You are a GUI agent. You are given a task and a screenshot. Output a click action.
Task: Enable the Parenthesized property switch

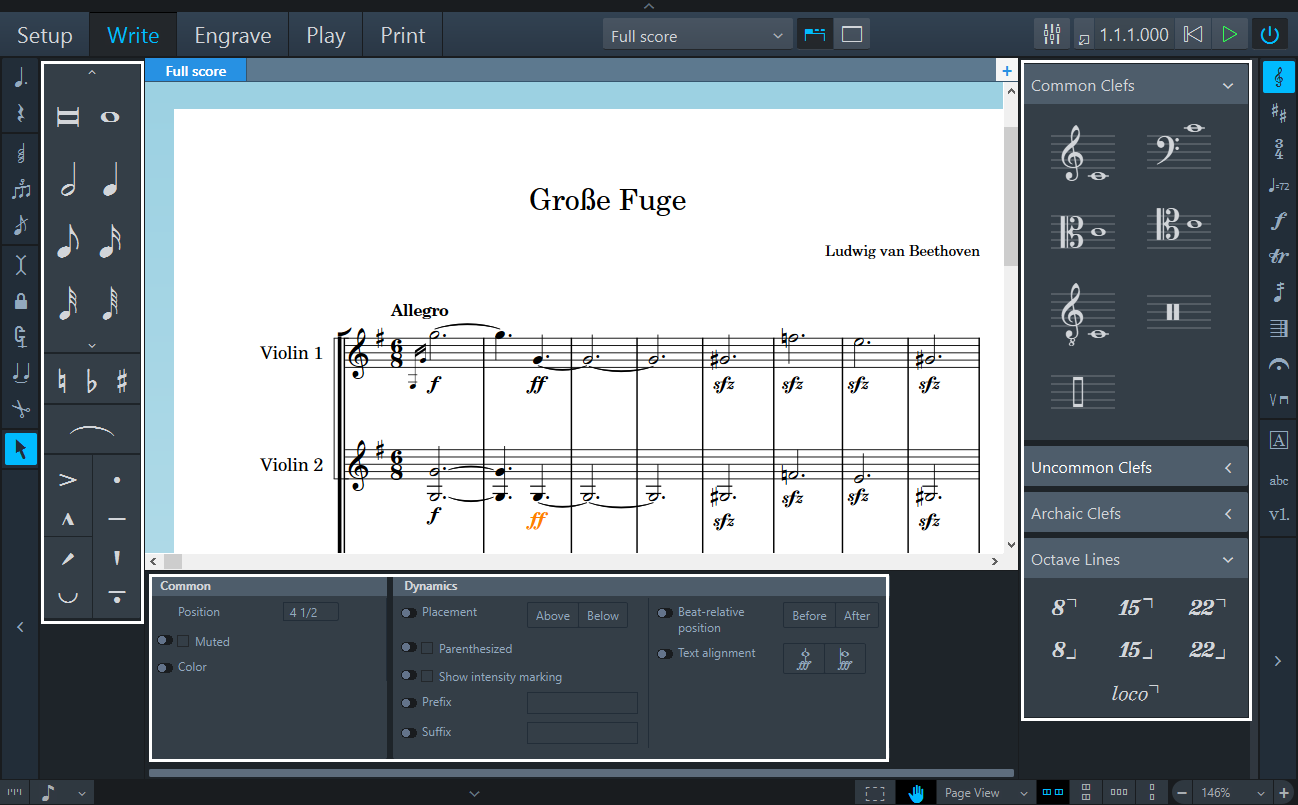409,649
